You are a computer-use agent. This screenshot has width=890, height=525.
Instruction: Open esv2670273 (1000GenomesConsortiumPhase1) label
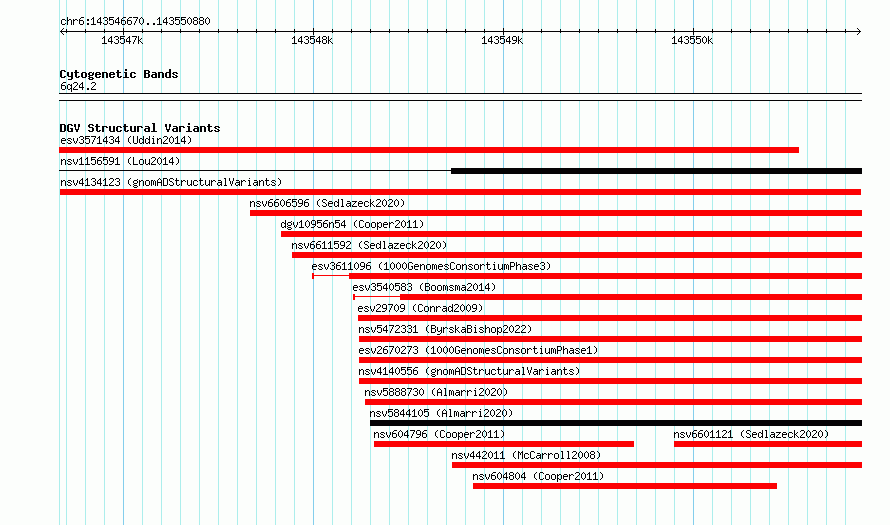[478, 350]
